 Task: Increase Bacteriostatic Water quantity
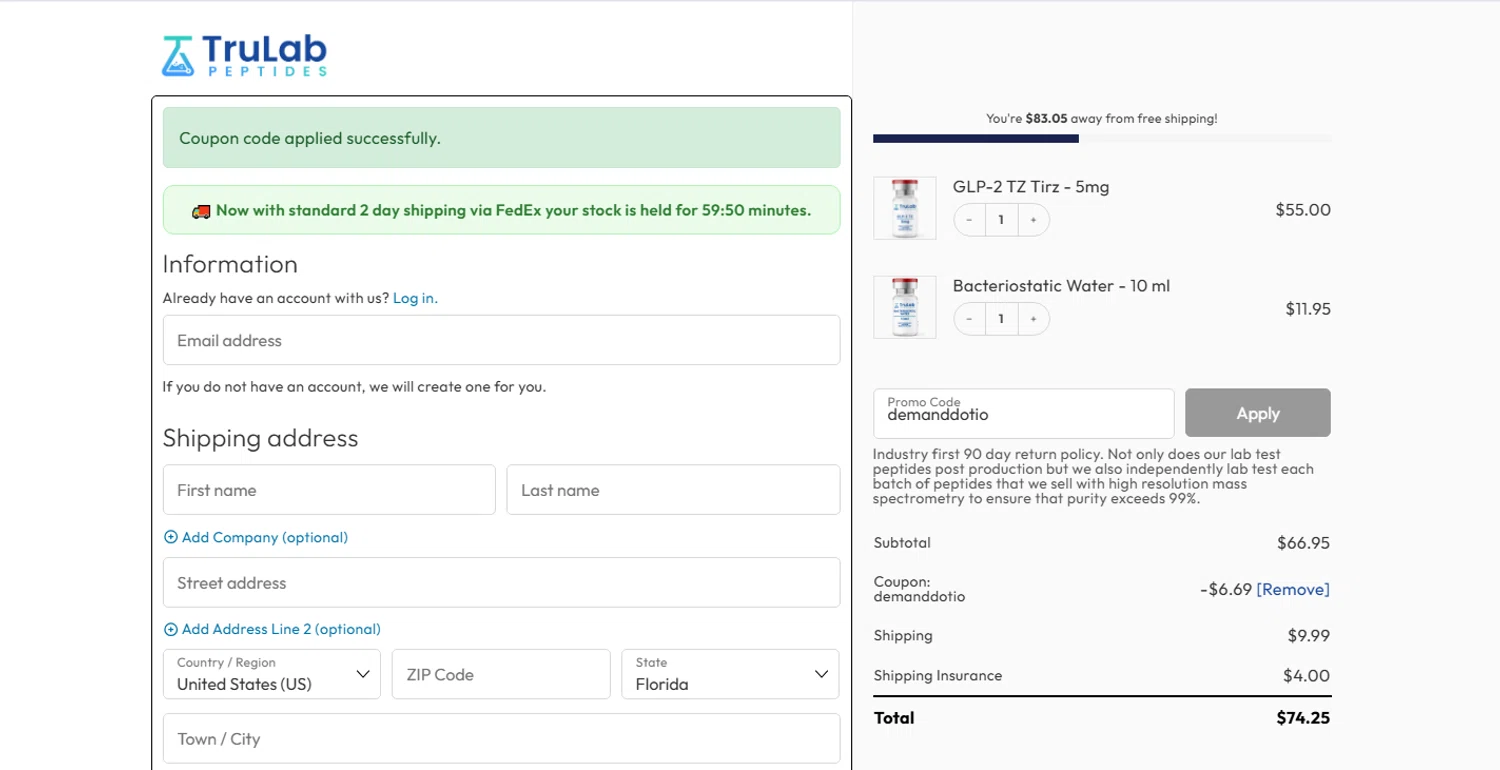click(1033, 319)
